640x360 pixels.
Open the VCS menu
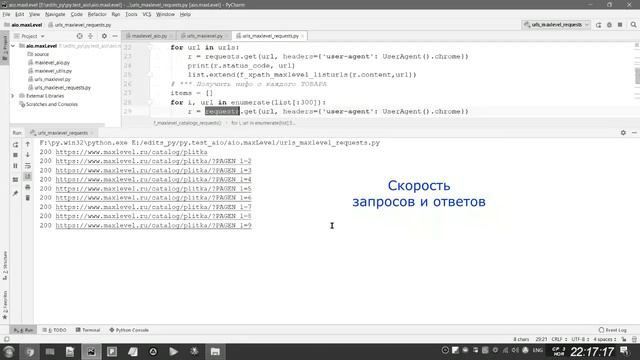pos(147,14)
